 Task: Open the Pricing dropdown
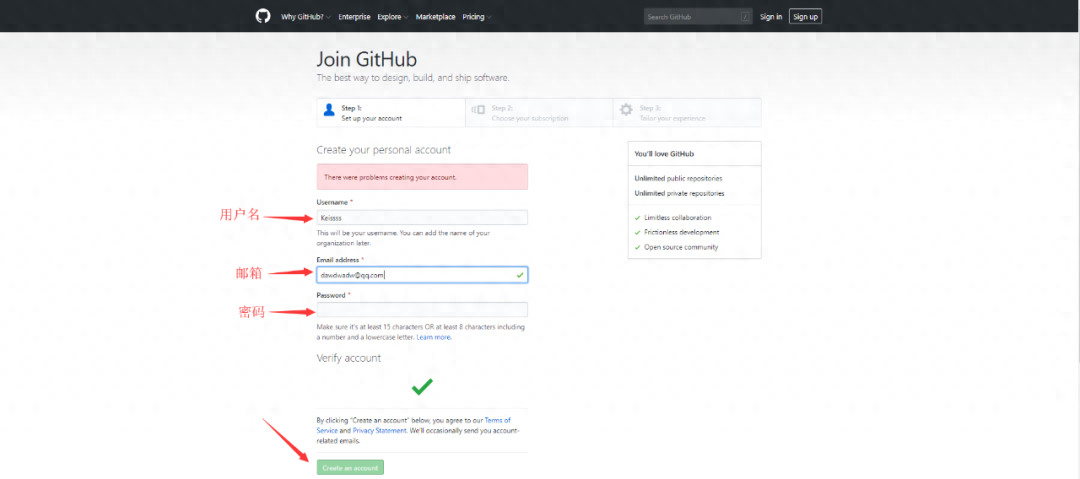475,17
